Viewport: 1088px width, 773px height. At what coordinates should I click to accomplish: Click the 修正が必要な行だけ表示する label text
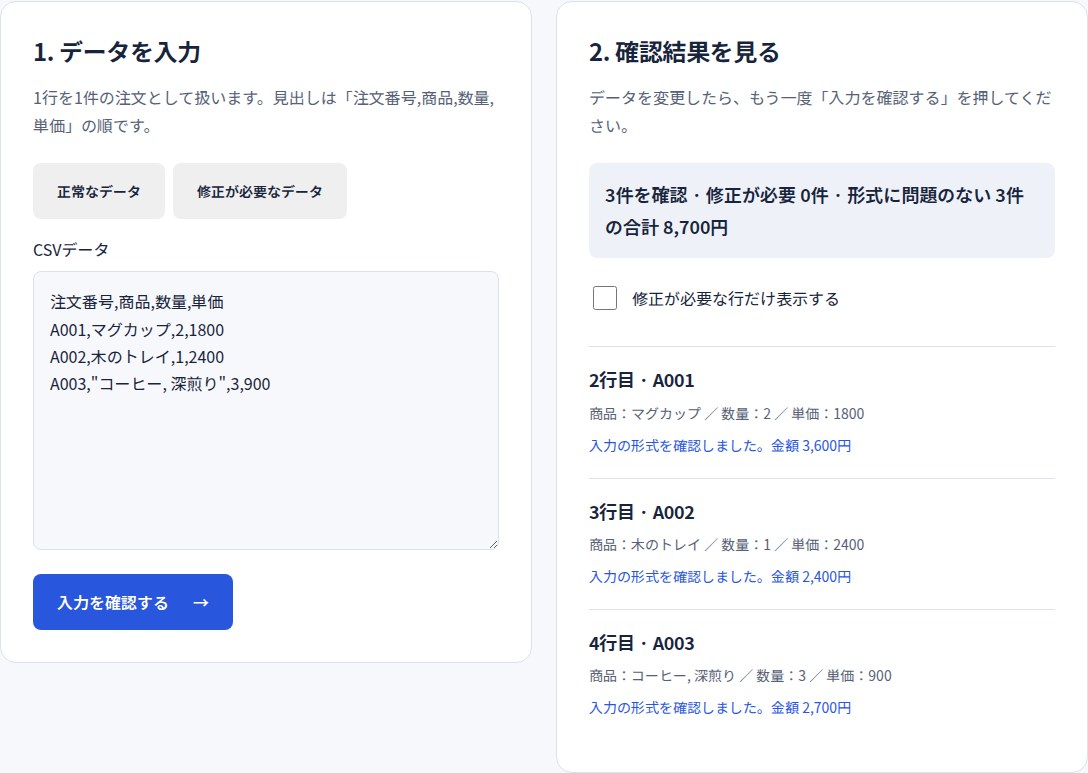(736, 299)
